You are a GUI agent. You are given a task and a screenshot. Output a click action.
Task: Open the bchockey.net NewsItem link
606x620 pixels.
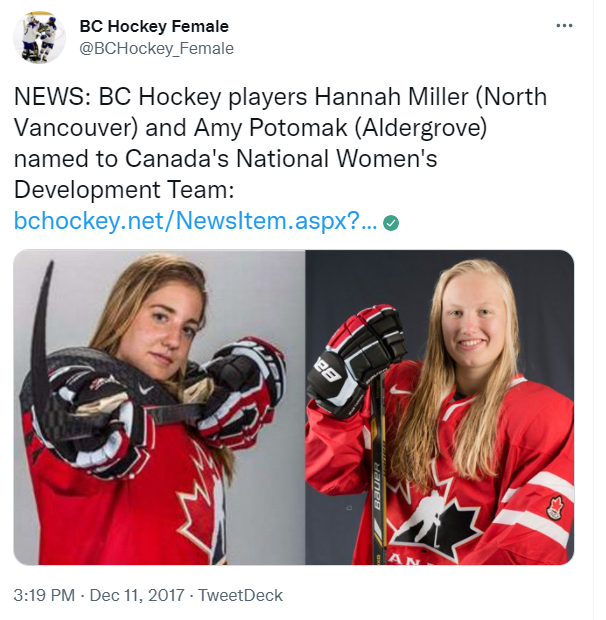(x=195, y=220)
